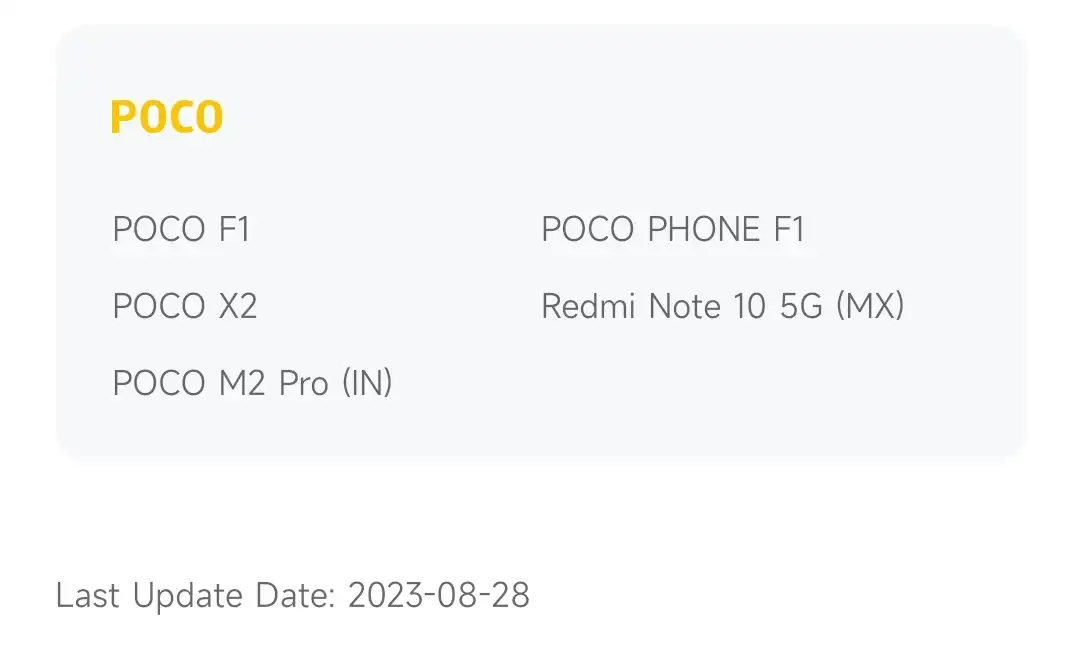Open the POCO M2 Pro (IN) entry
Screen dimensions: 1080x668
[x=253, y=383]
